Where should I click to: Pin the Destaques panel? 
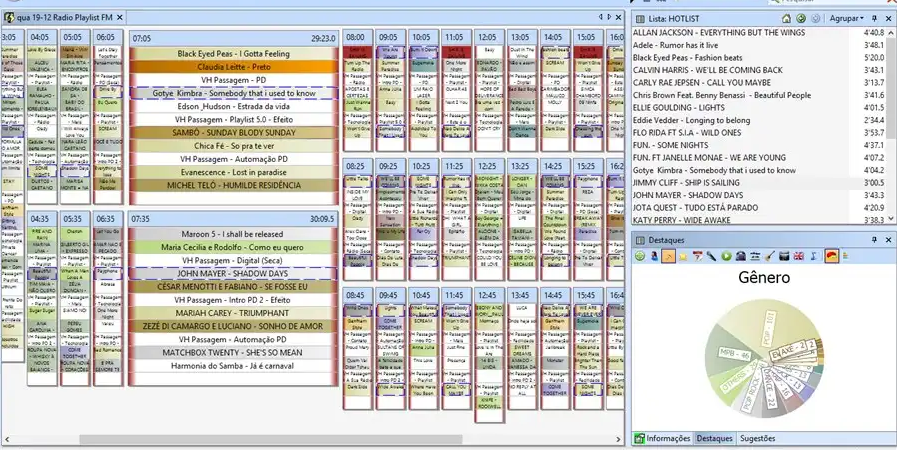(x=875, y=240)
